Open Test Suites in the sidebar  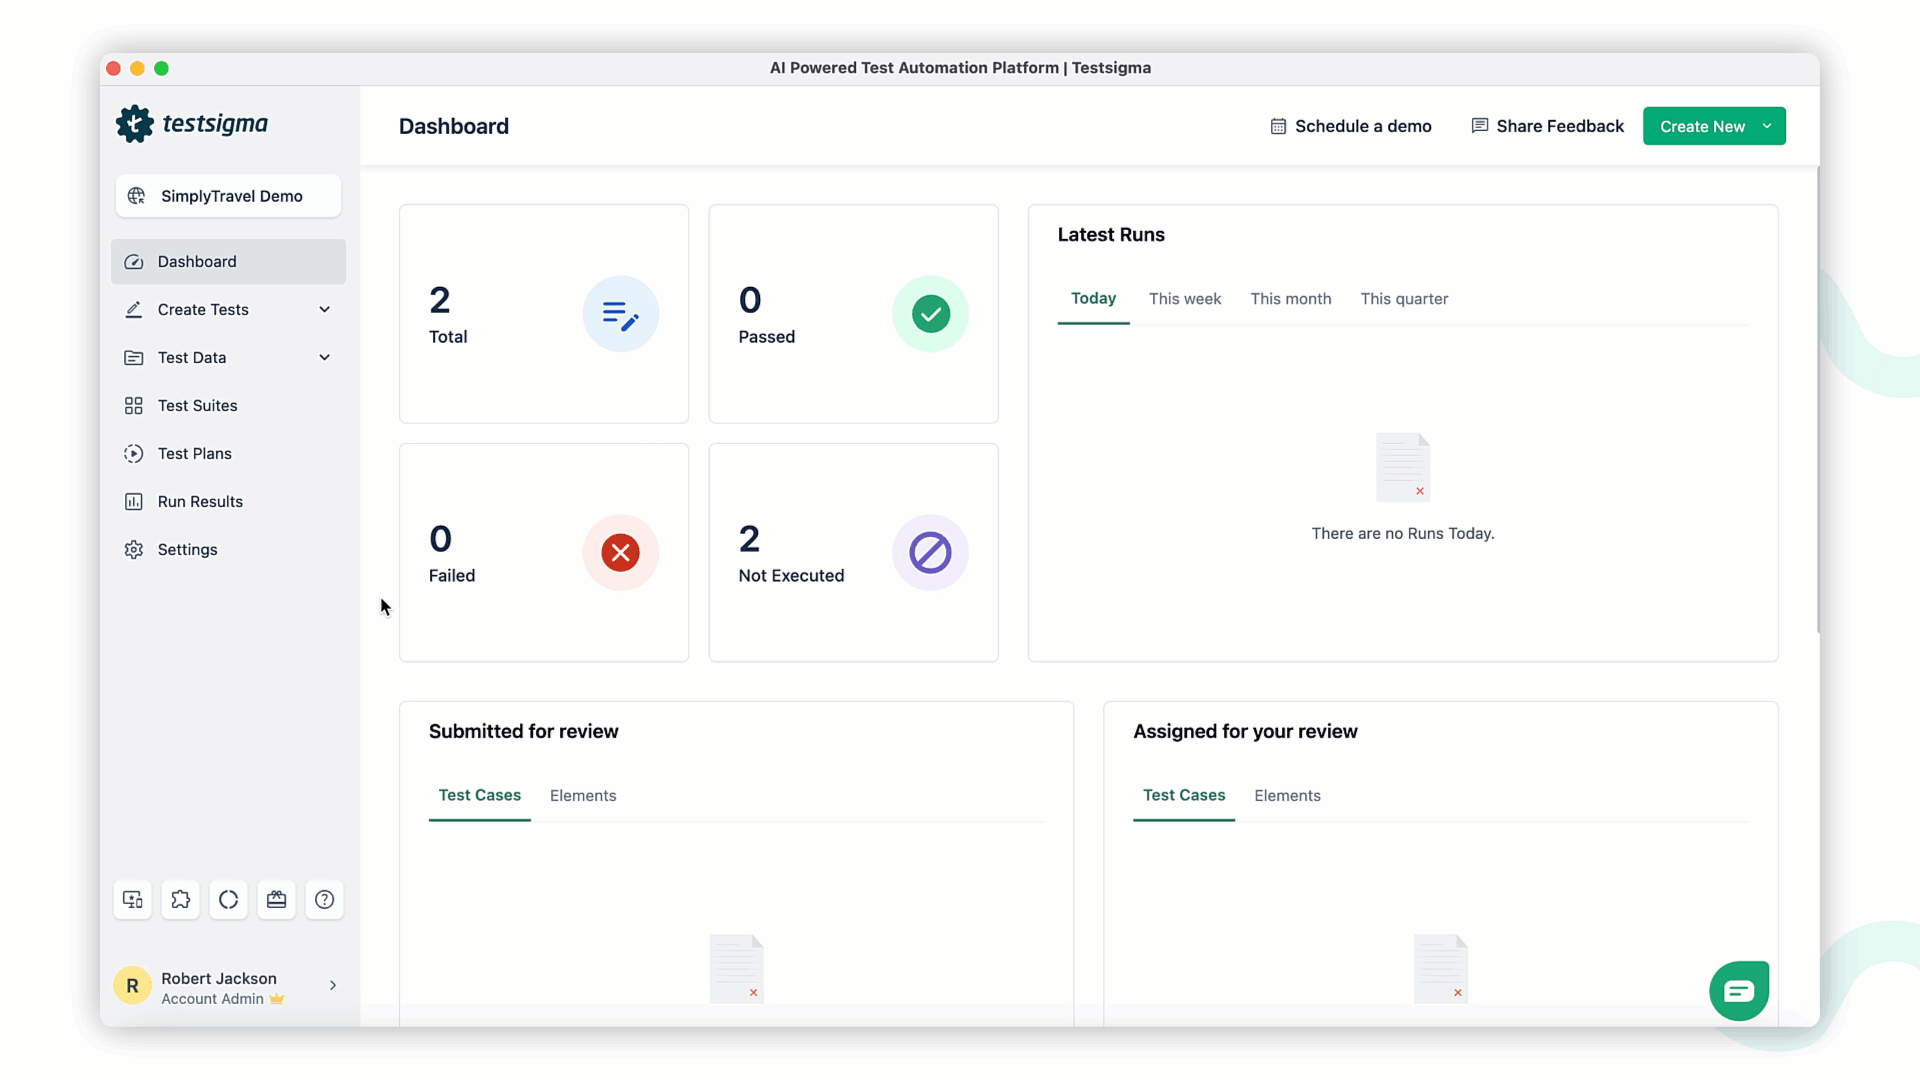[229, 406]
